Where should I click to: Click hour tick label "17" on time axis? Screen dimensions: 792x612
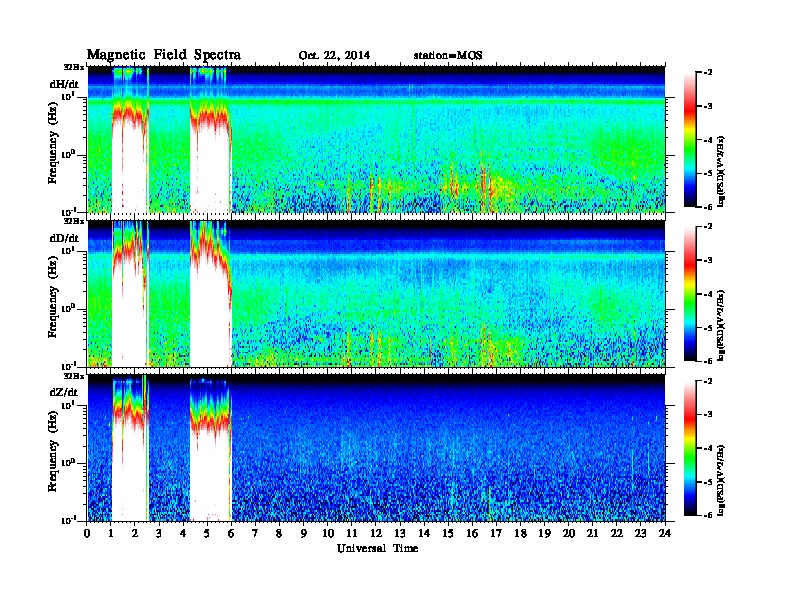[497, 534]
